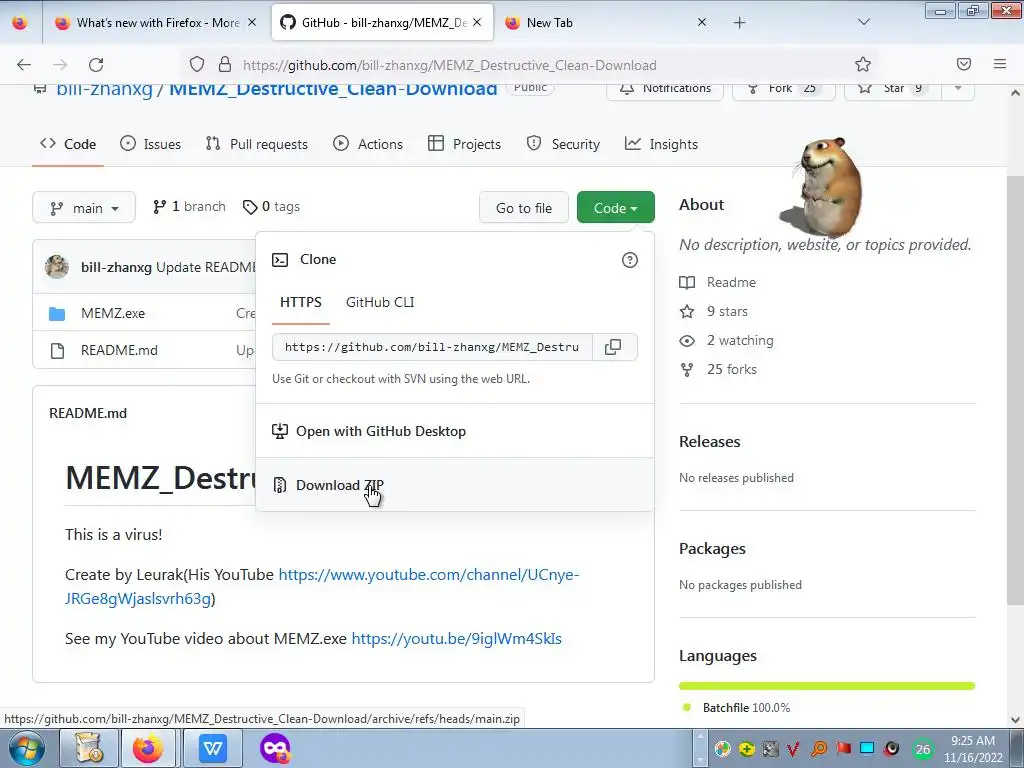
Task: Close the GitHub MEMZ tab
Action: pos(477,22)
